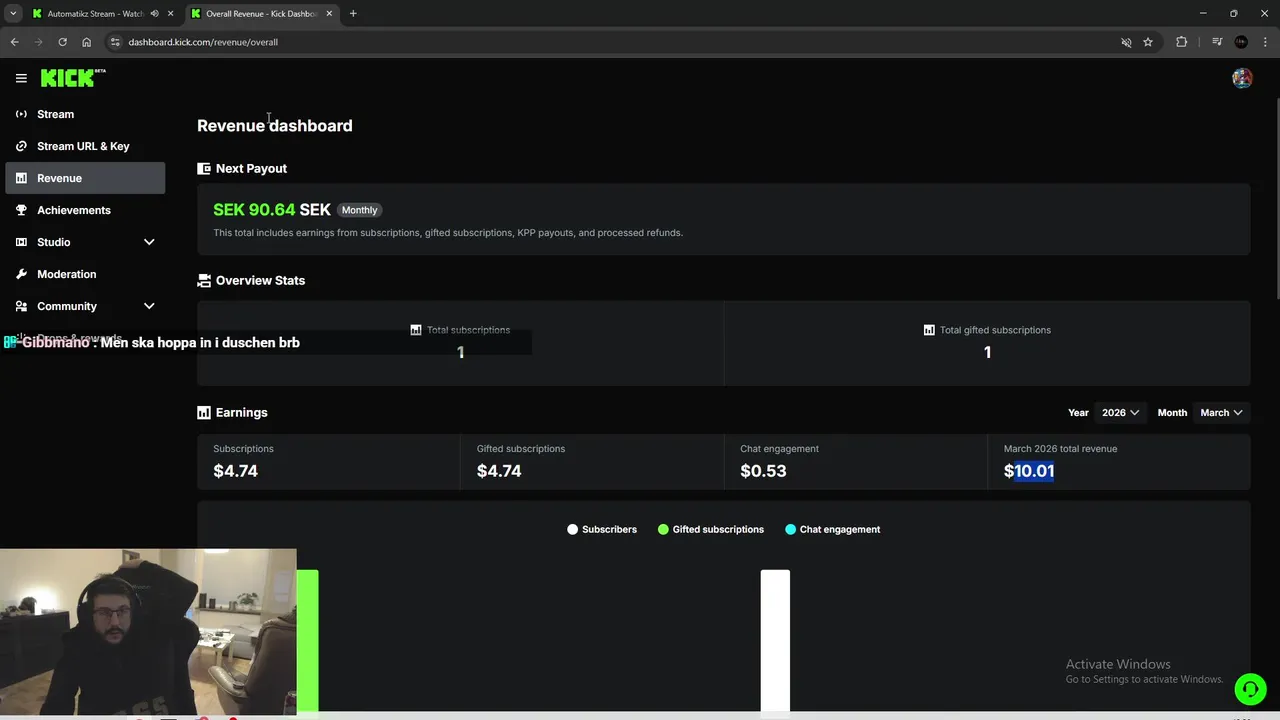
Task: Switch to Automatikz Stream tab
Action: click(x=96, y=14)
